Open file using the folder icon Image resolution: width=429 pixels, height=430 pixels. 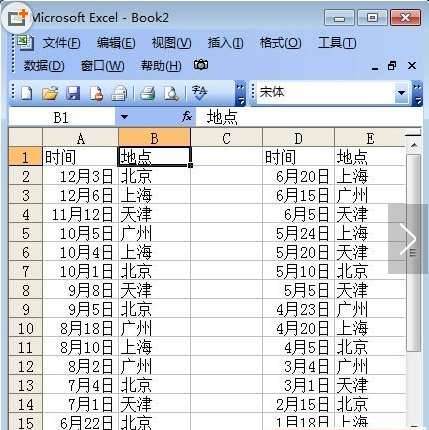pyautogui.click(x=50, y=93)
